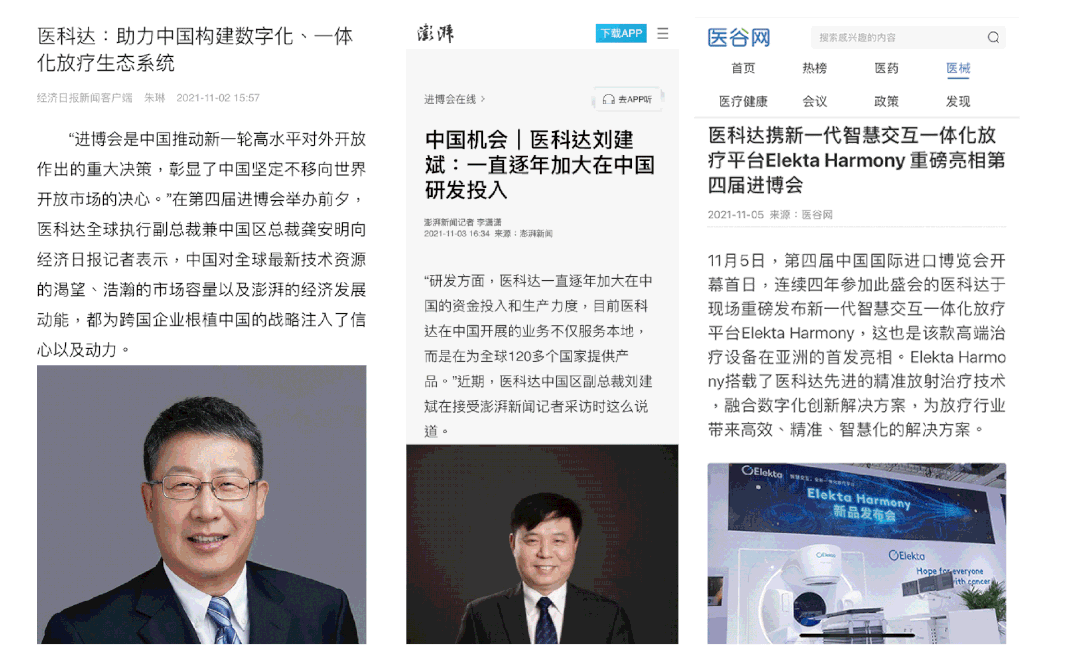Click the 医科达刘建斌 article headline
This screenshot has height=652, width=1080.
click(x=539, y=165)
